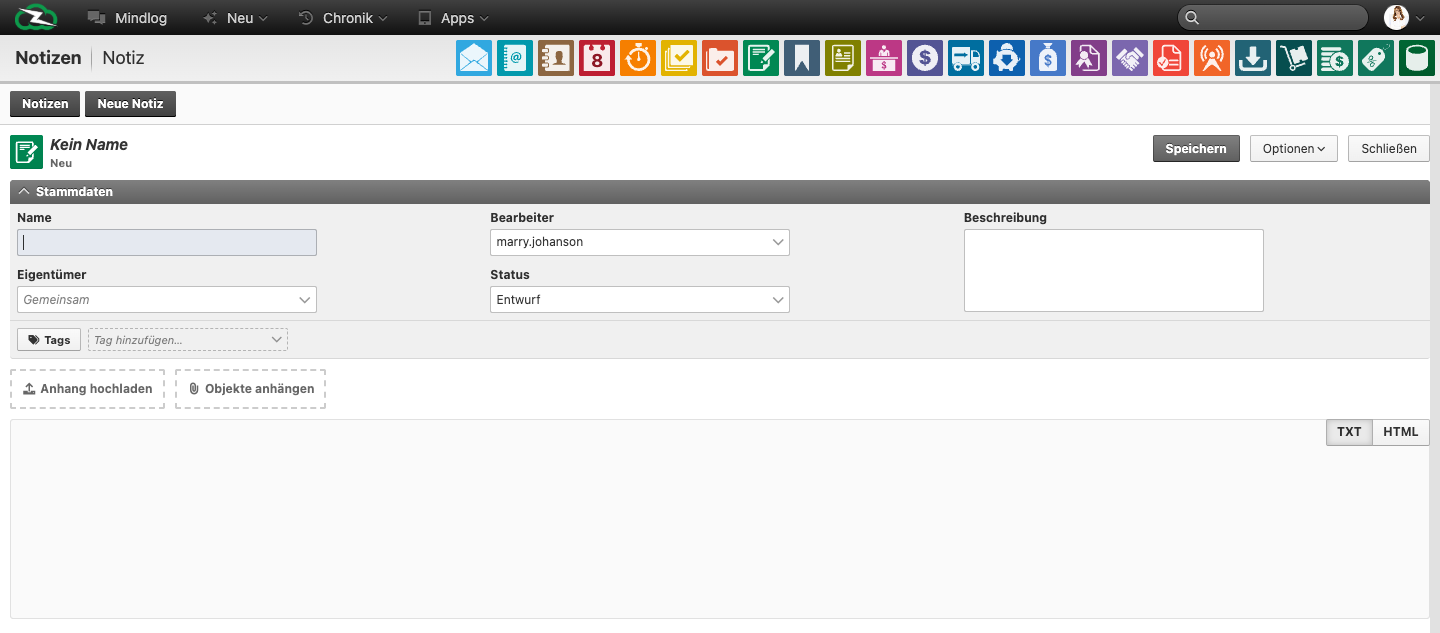Open the light blue Mail envelope app icon
Image resolution: width=1440 pixels, height=633 pixels.
[474, 58]
